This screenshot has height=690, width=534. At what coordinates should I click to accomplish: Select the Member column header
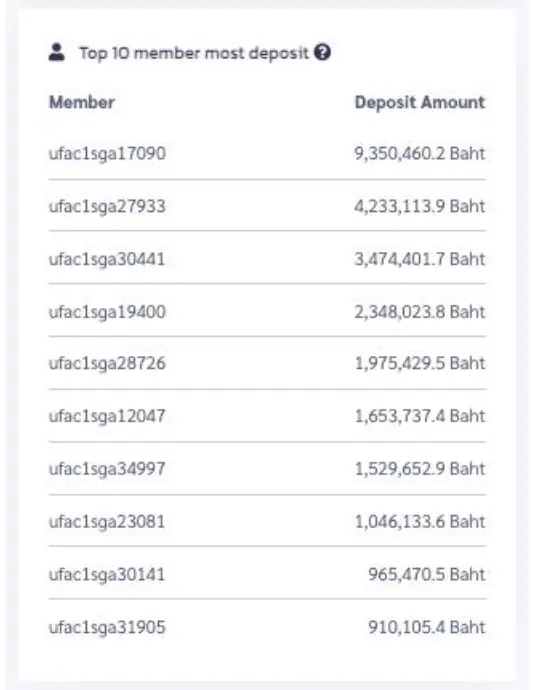(81, 102)
